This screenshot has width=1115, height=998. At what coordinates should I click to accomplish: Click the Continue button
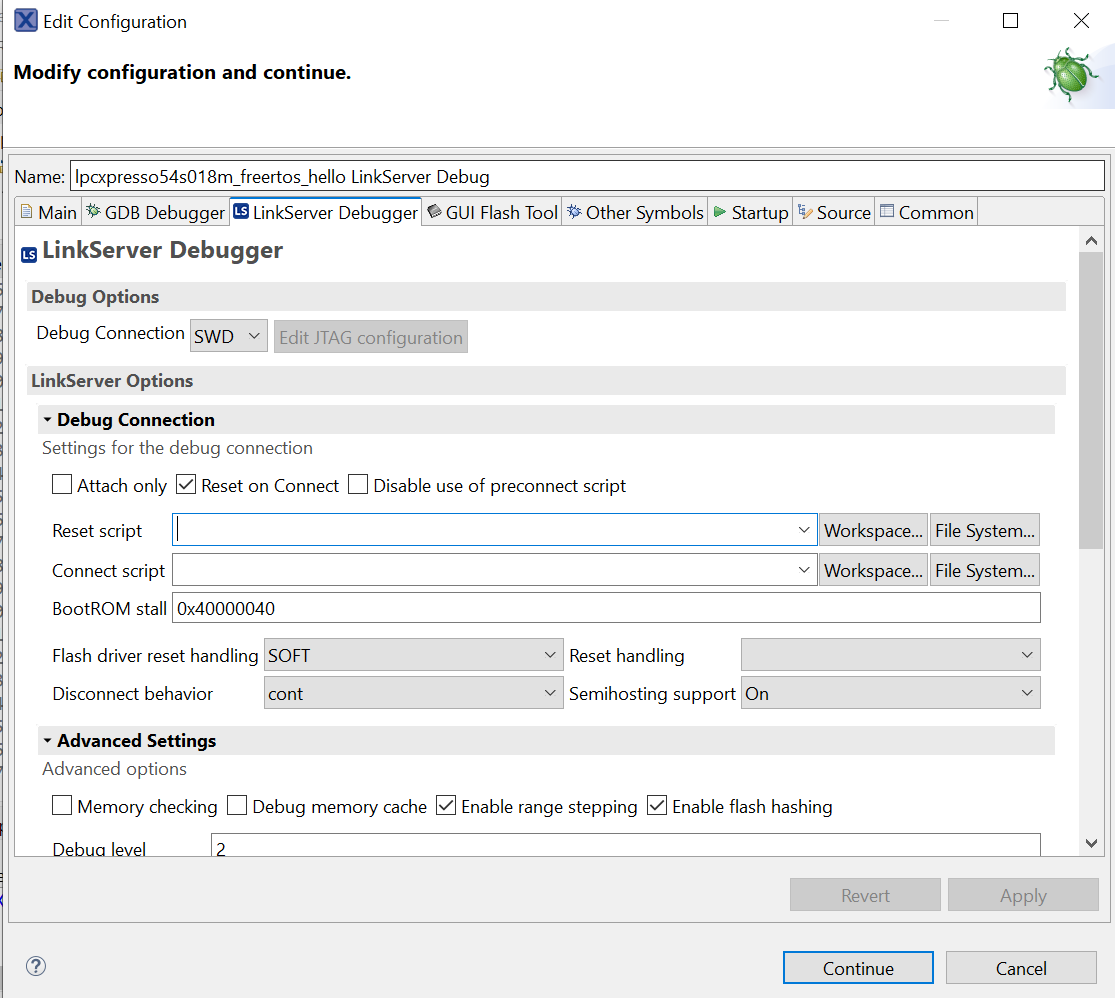point(858,968)
